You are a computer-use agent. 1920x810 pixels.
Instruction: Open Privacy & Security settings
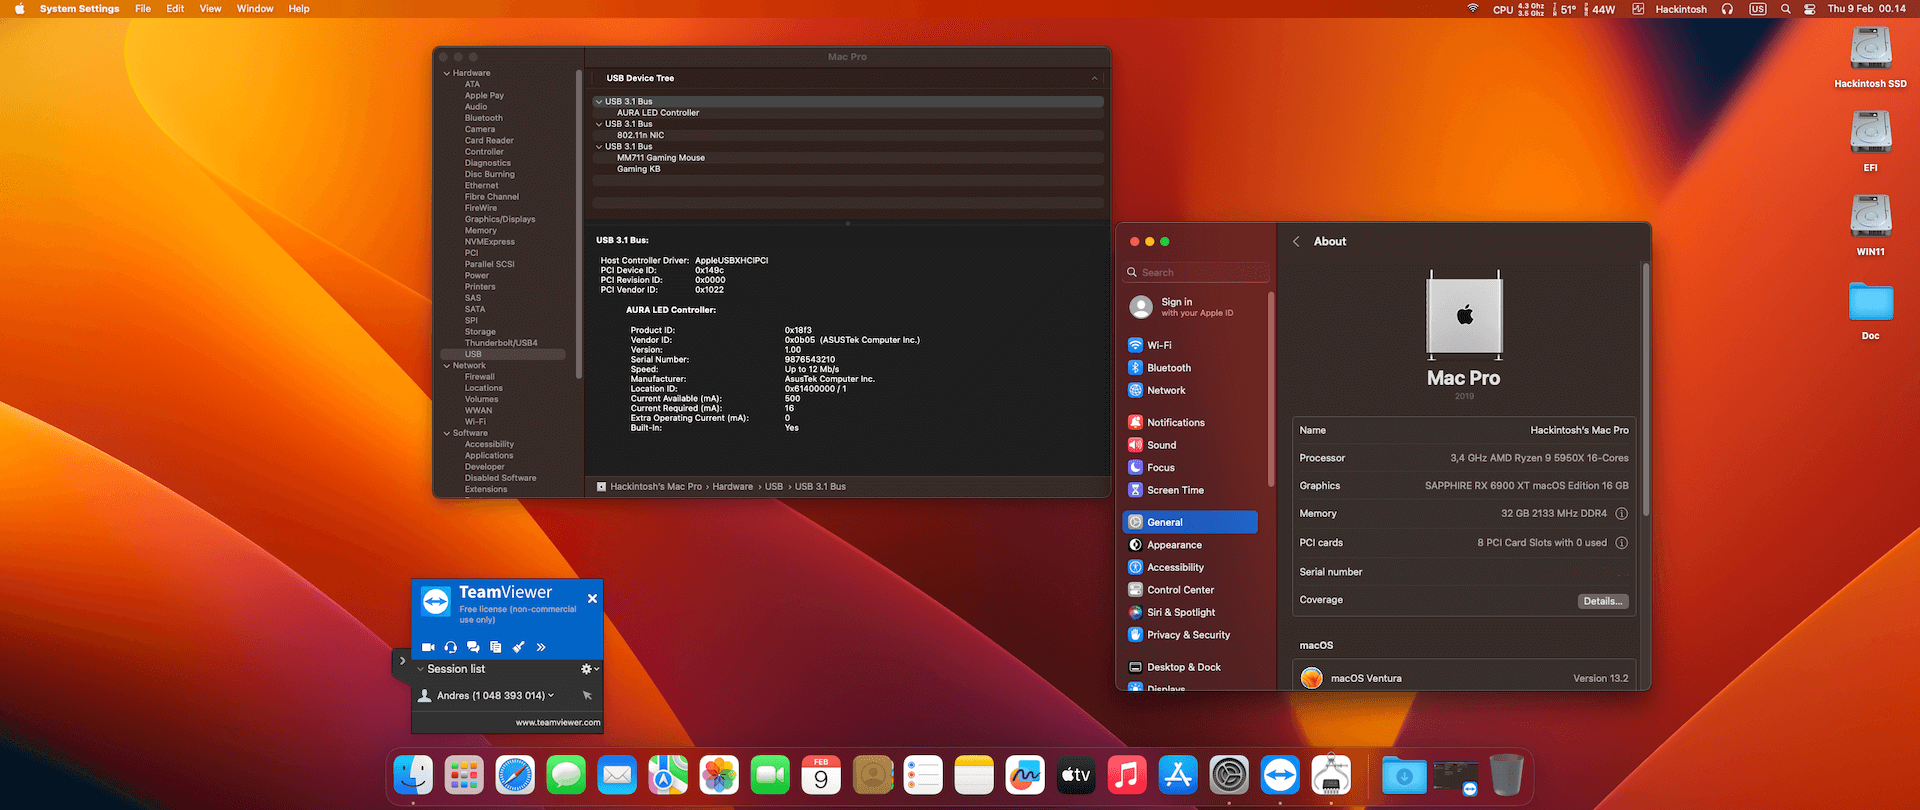click(x=1190, y=635)
